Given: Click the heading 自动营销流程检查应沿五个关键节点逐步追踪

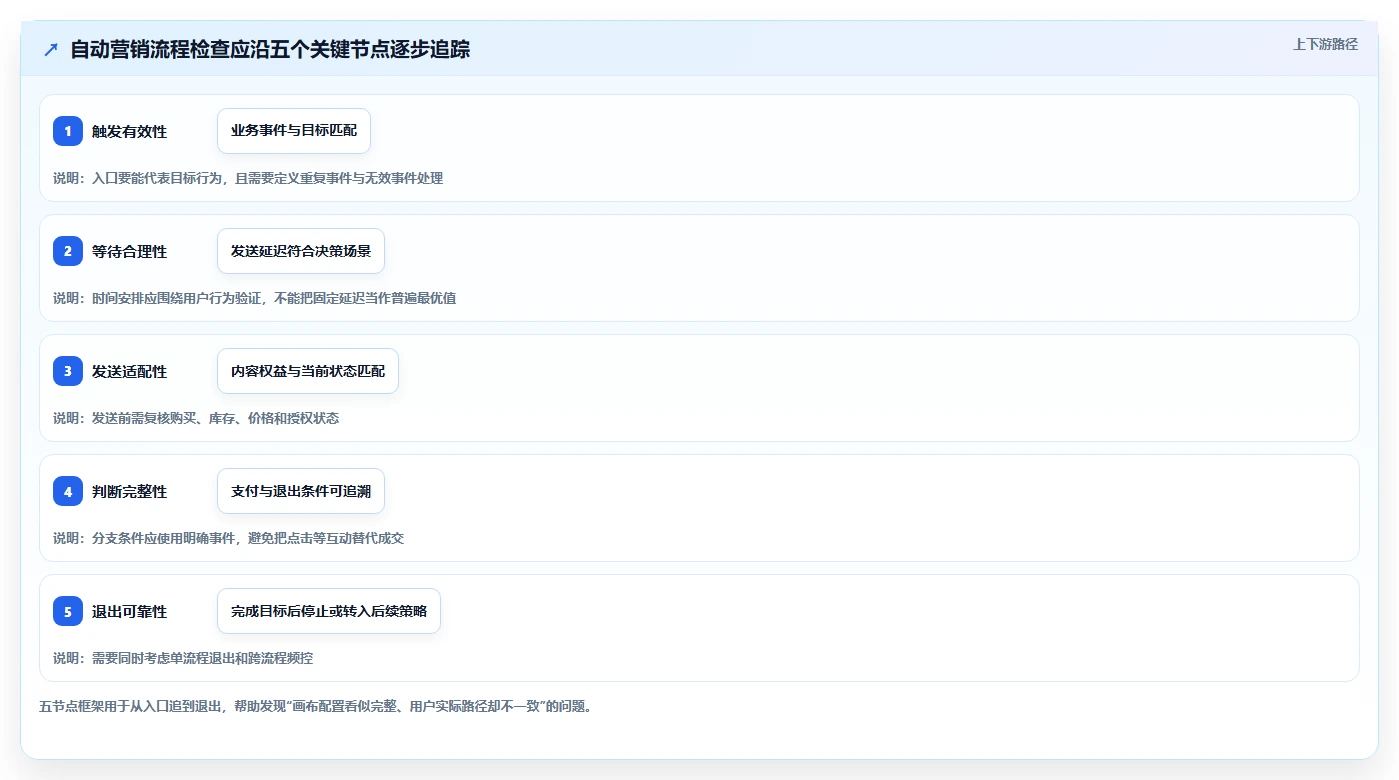Looking at the screenshot, I should coord(270,49).
